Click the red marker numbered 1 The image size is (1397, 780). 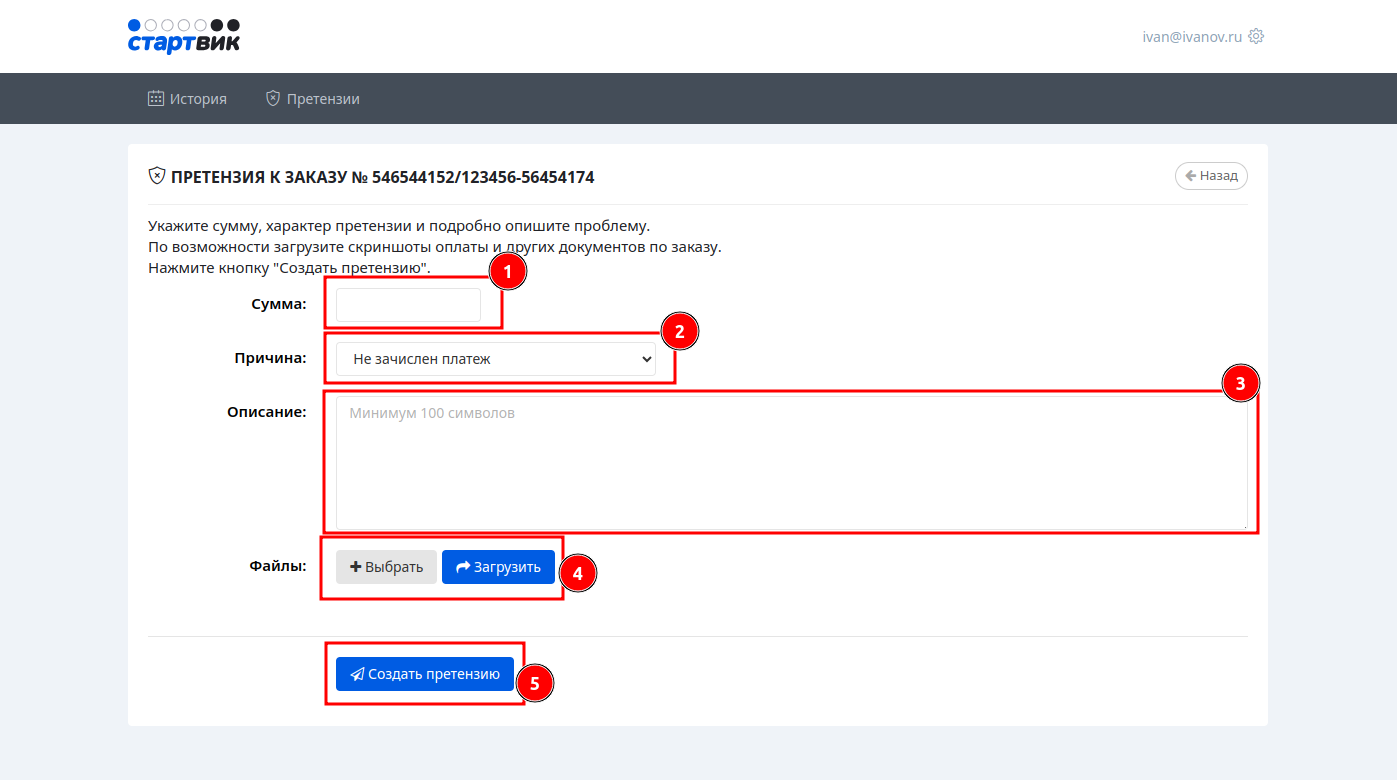click(507, 271)
